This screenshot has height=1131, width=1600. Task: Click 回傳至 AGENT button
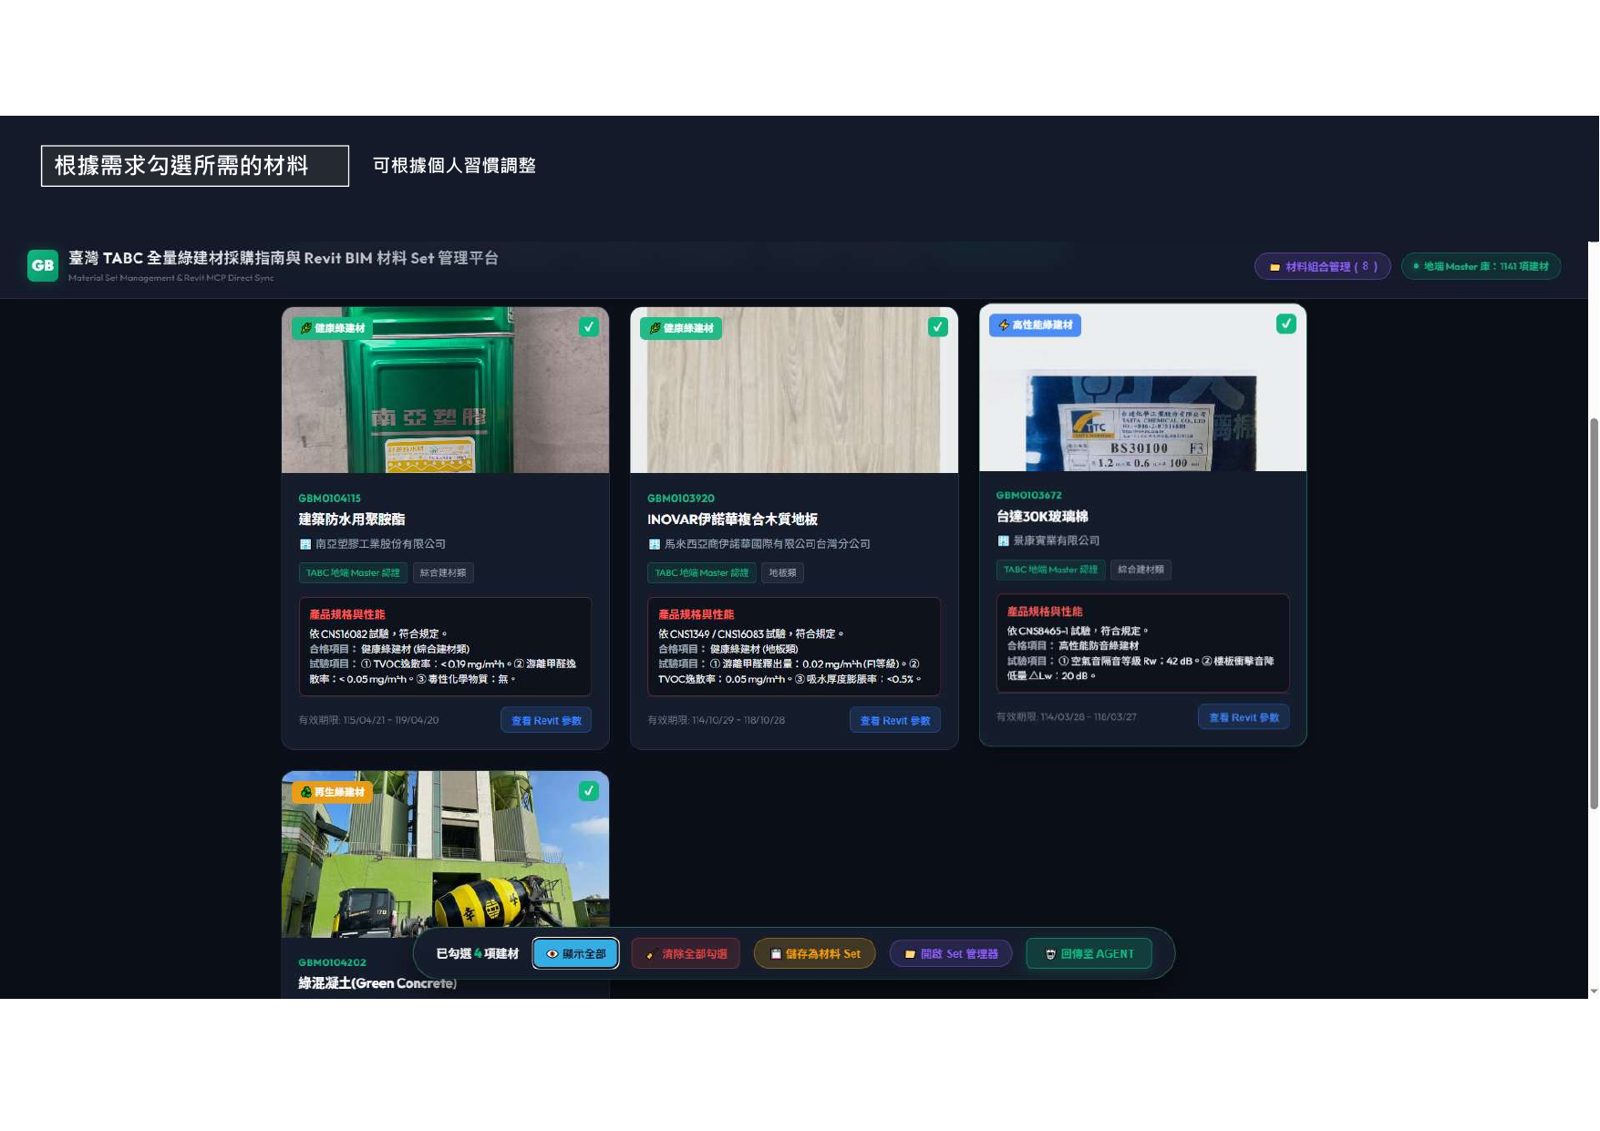point(1089,954)
